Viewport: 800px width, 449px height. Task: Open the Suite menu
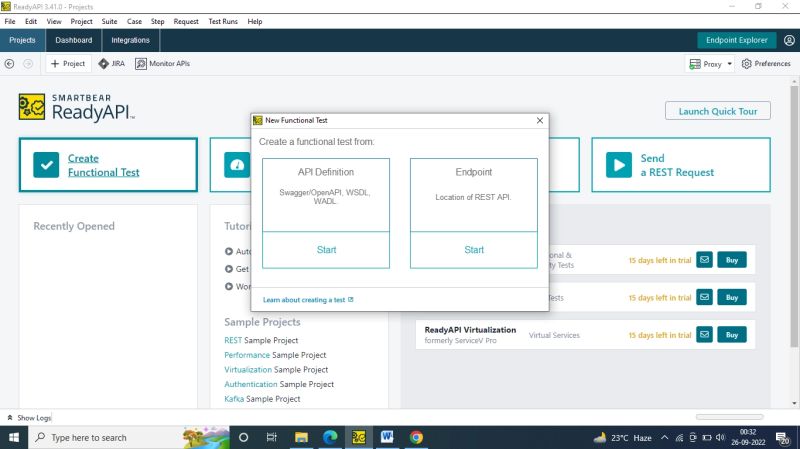click(x=109, y=21)
